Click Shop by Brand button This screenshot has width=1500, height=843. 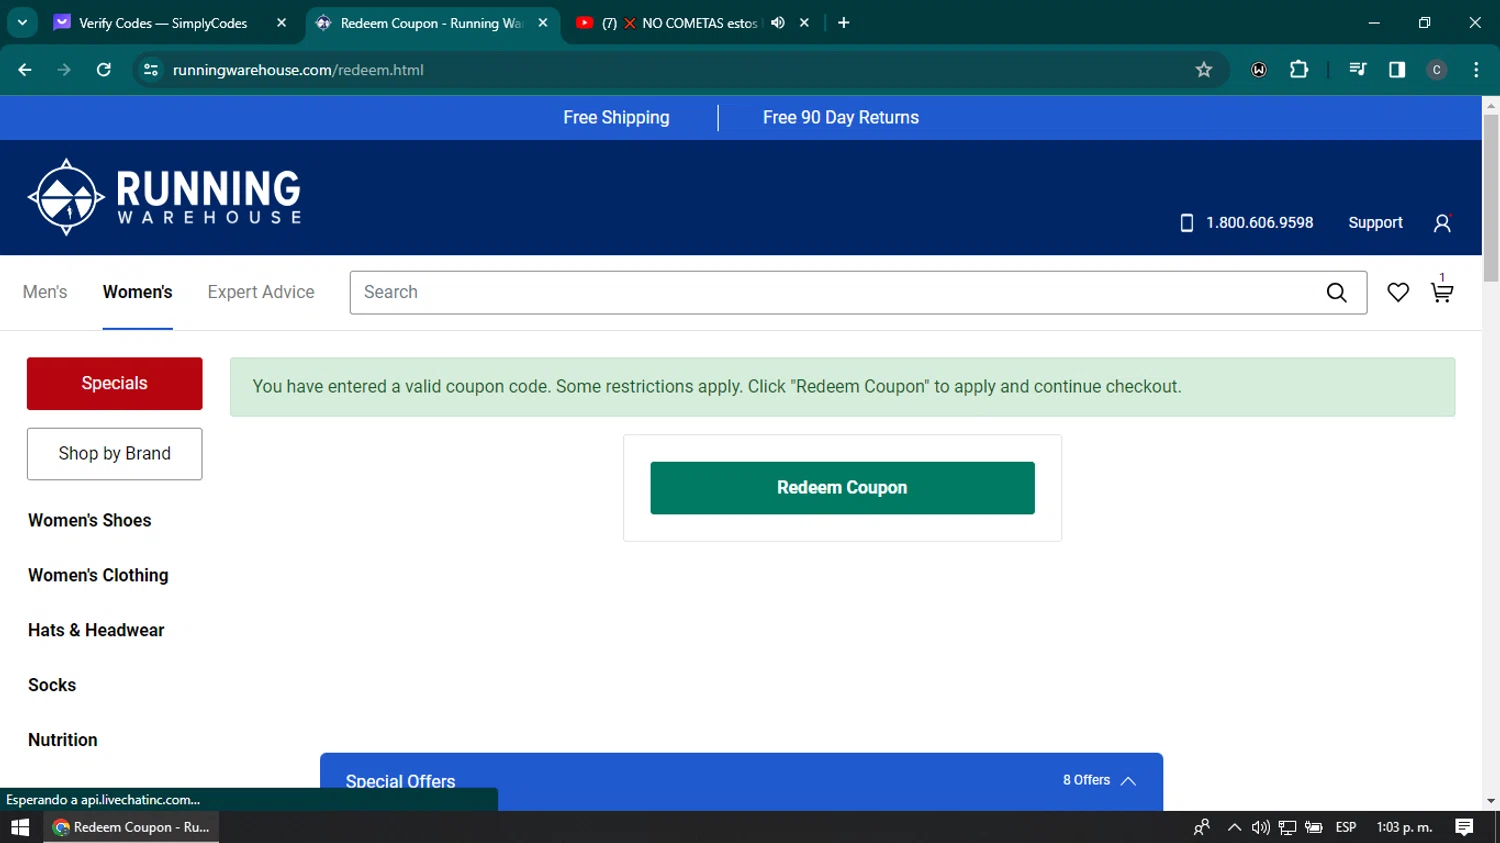click(114, 454)
